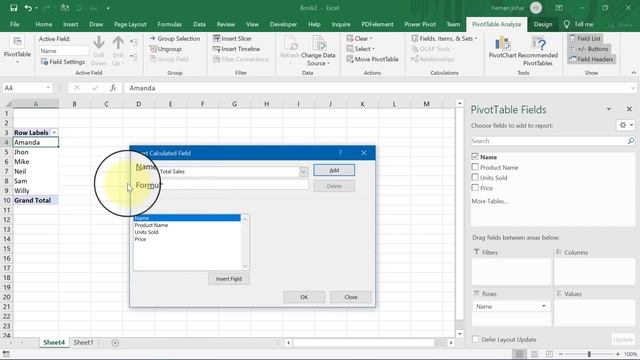Open the Formulas ribbon tab
The width and height of the screenshot is (640, 360).
169,24
